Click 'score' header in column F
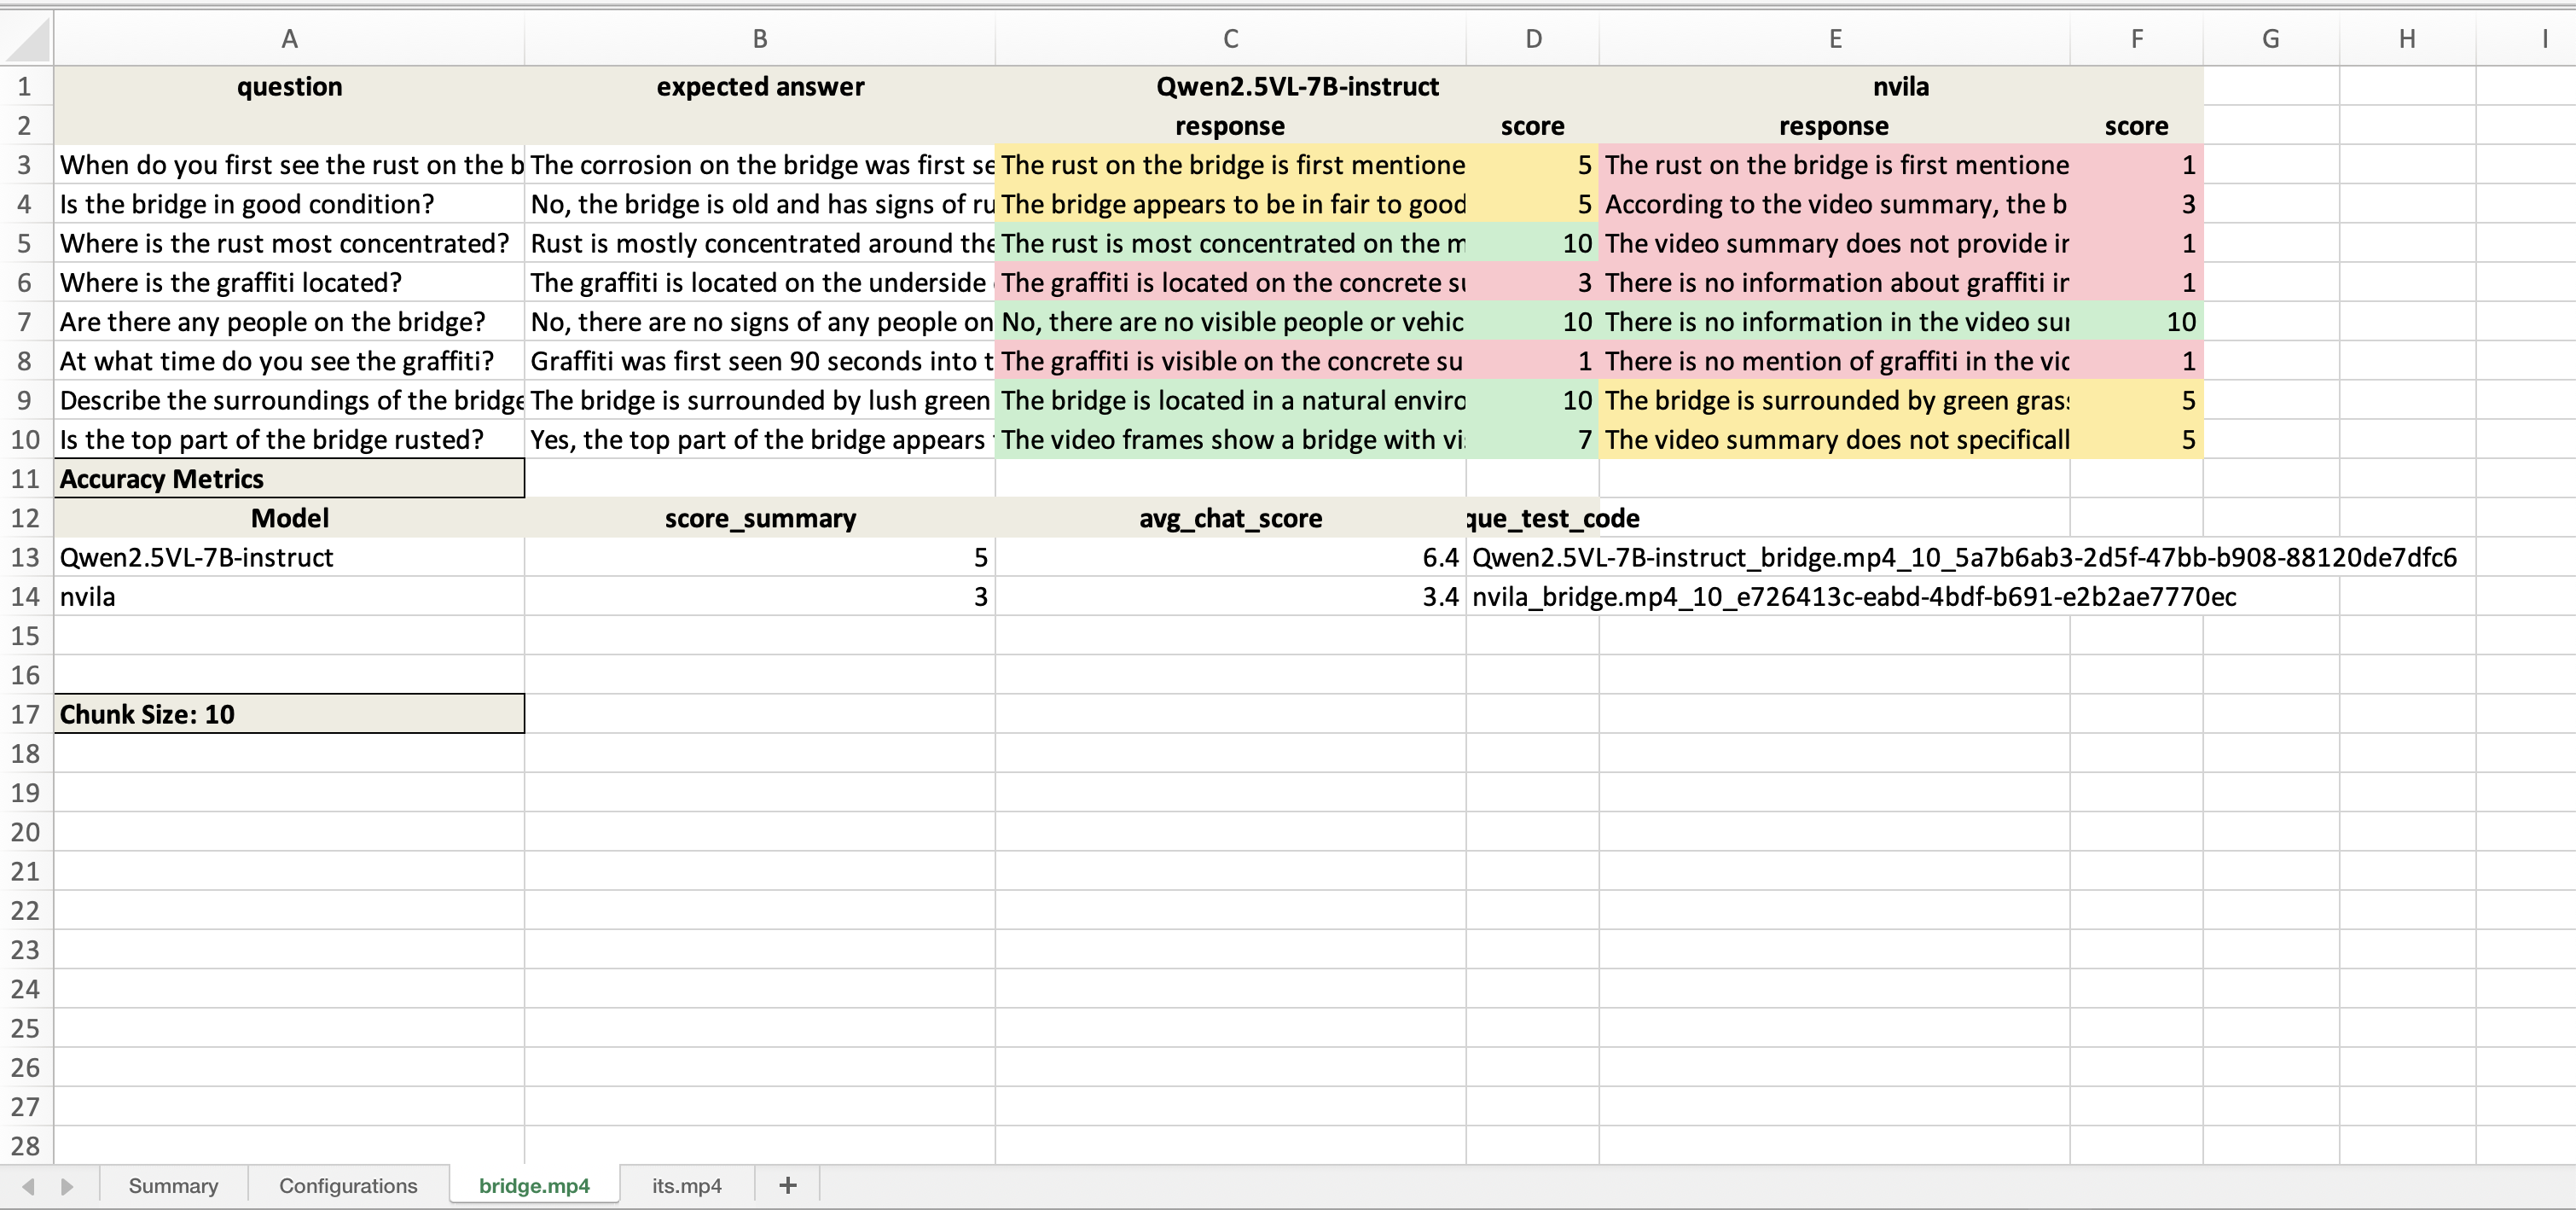 coord(2137,126)
